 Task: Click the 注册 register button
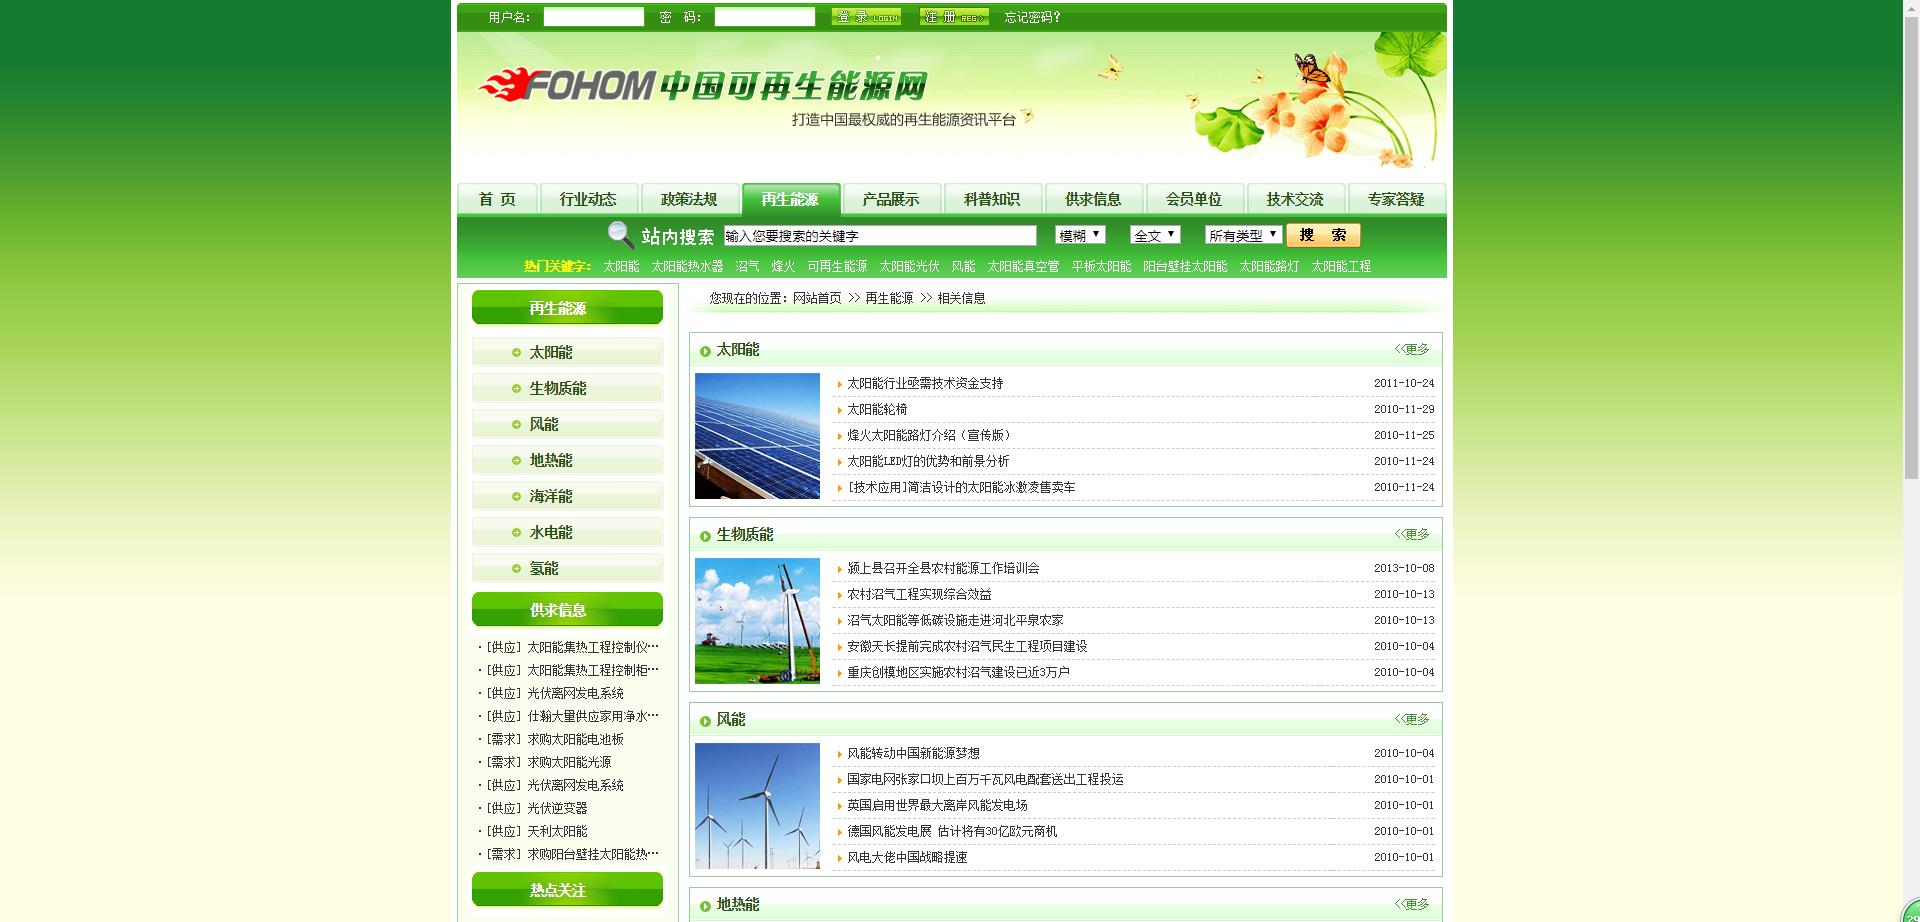coord(954,17)
